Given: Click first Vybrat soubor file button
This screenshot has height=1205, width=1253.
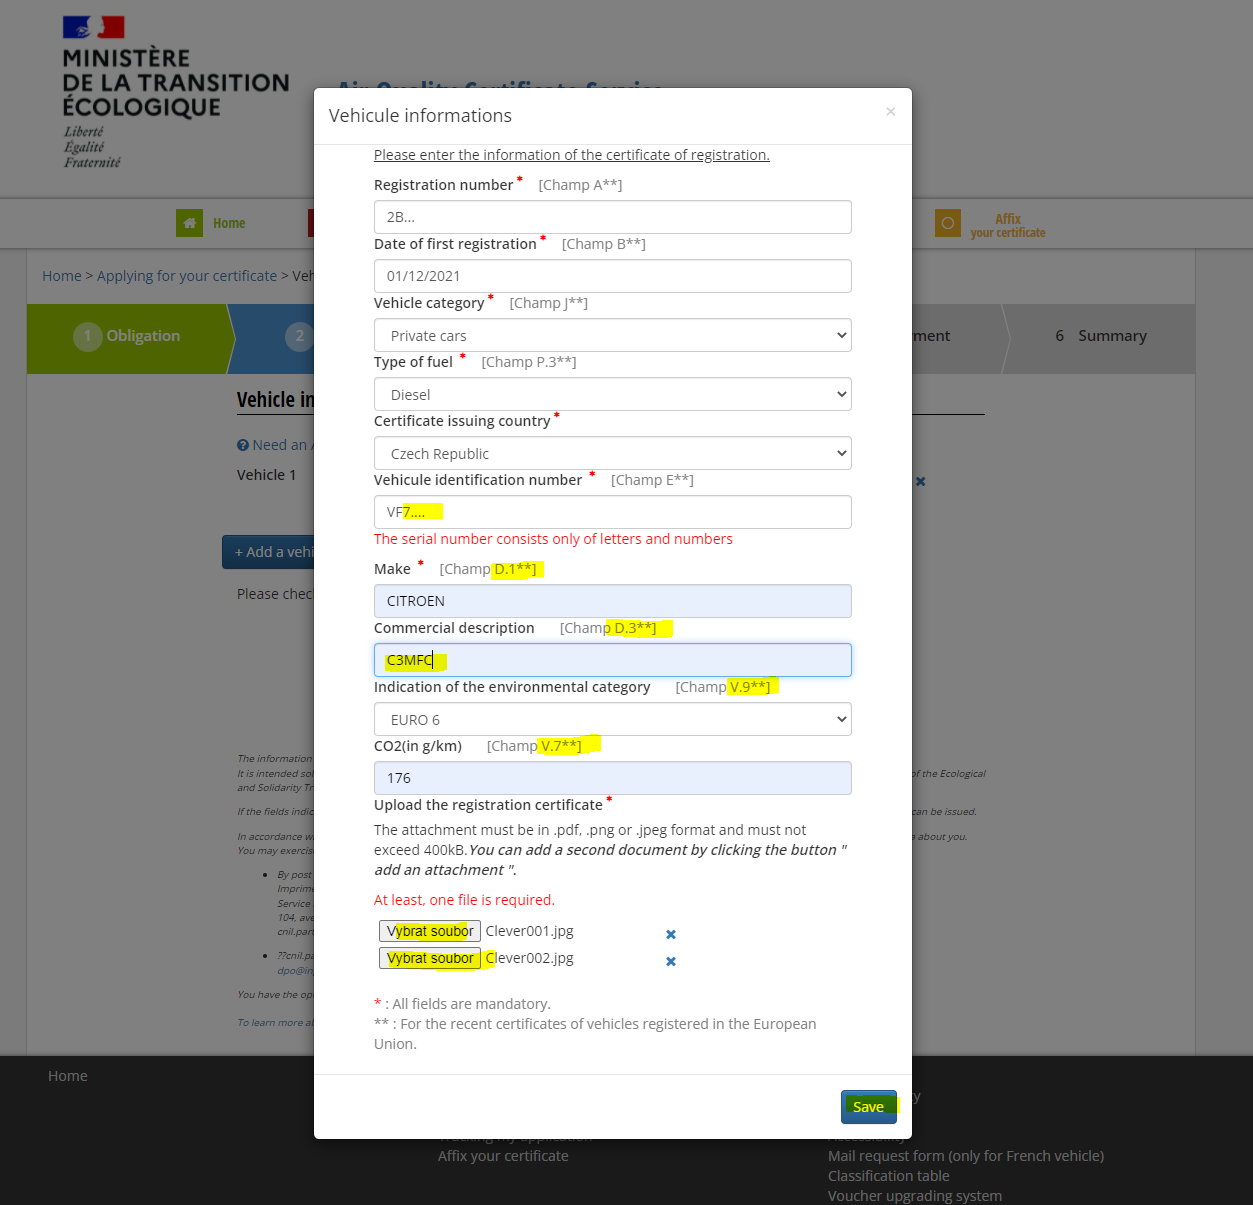Looking at the screenshot, I should coord(430,931).
